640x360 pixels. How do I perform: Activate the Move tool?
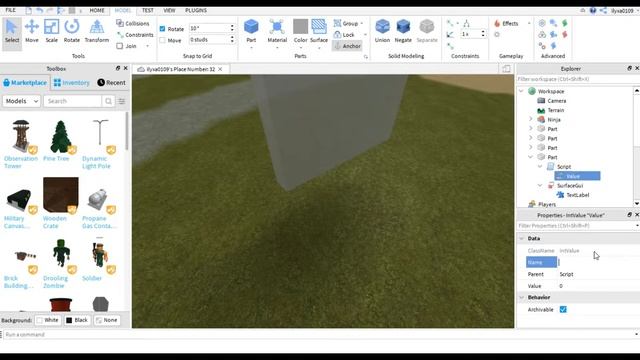31,31
